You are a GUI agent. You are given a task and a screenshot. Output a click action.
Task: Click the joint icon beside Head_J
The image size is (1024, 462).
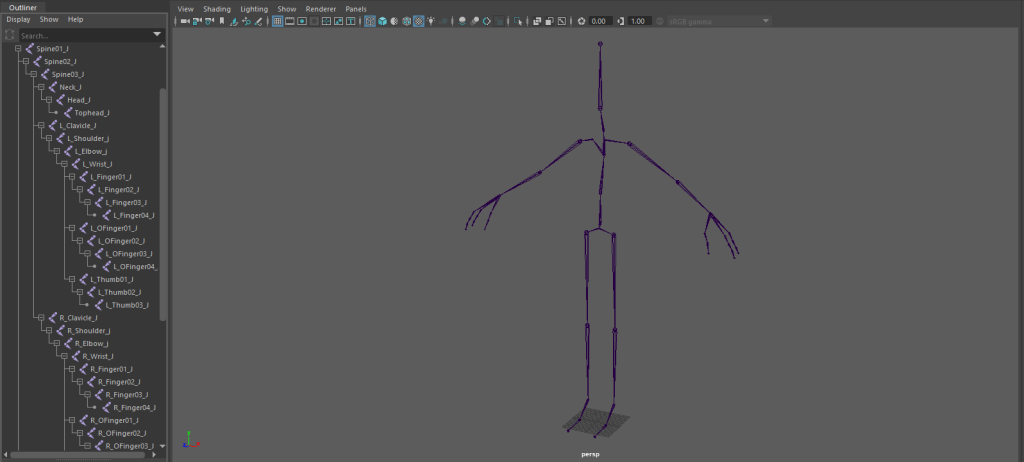click(x=59, y=100)
